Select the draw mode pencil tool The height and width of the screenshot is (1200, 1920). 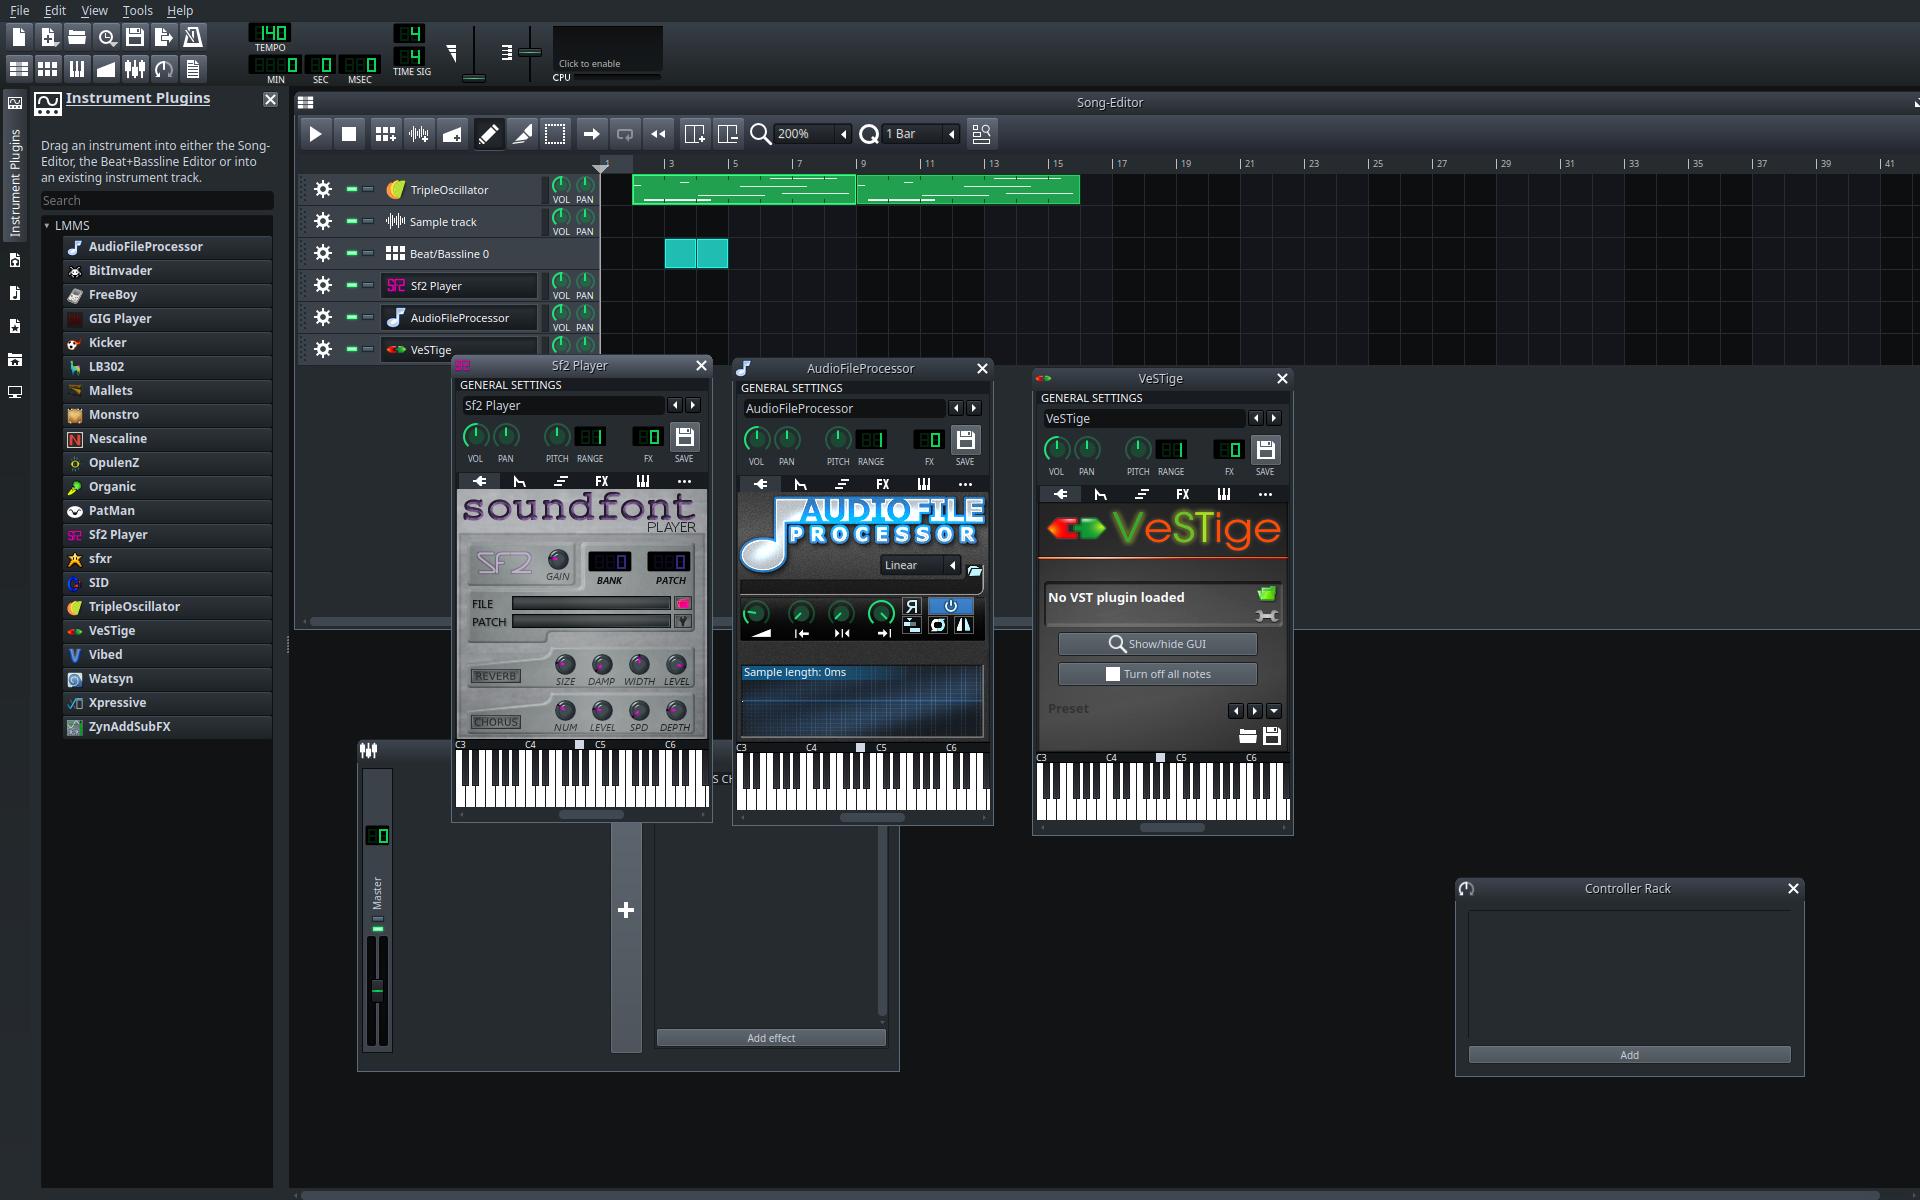click(x=488, y=134)
